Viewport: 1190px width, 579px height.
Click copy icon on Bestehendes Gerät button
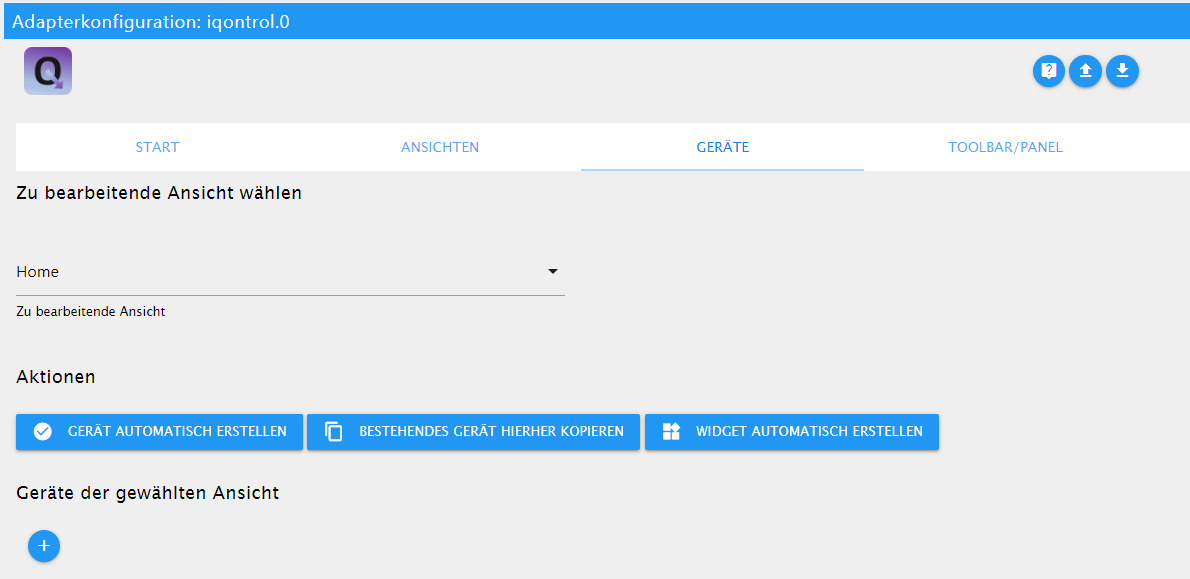pyautogui.click(x=334, y=432)
